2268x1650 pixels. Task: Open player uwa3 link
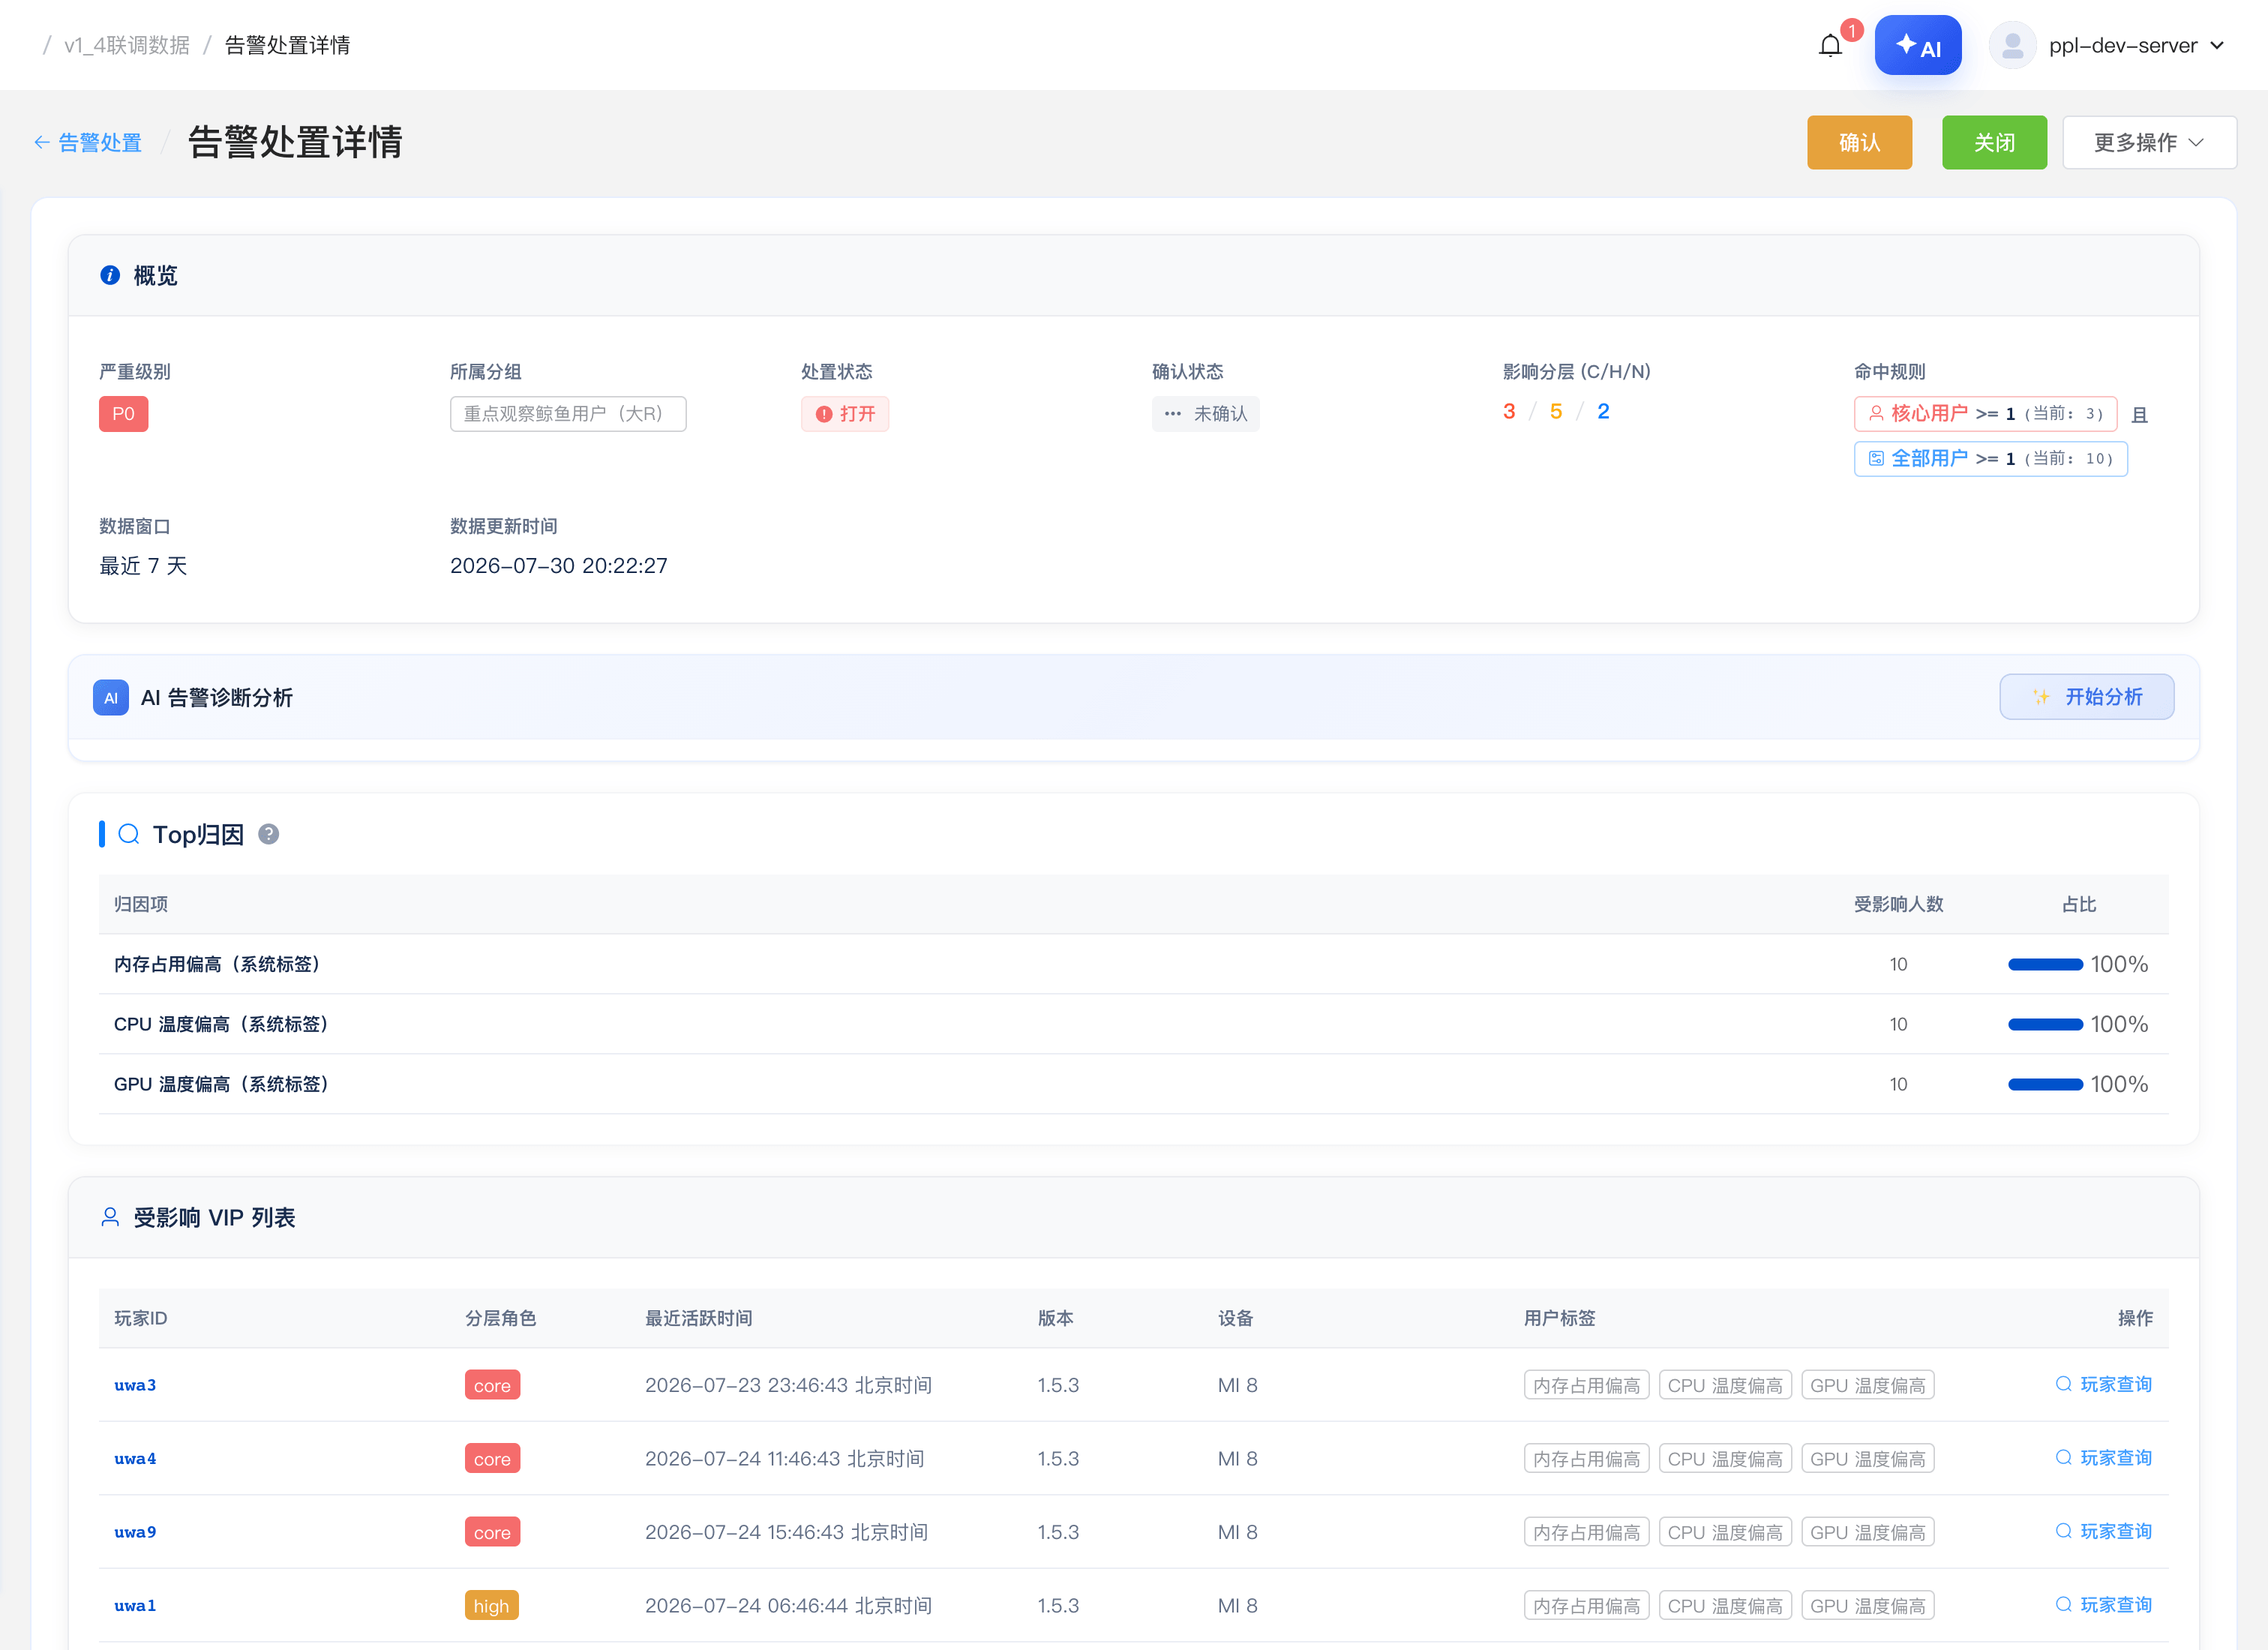[x=135, y=1385]
